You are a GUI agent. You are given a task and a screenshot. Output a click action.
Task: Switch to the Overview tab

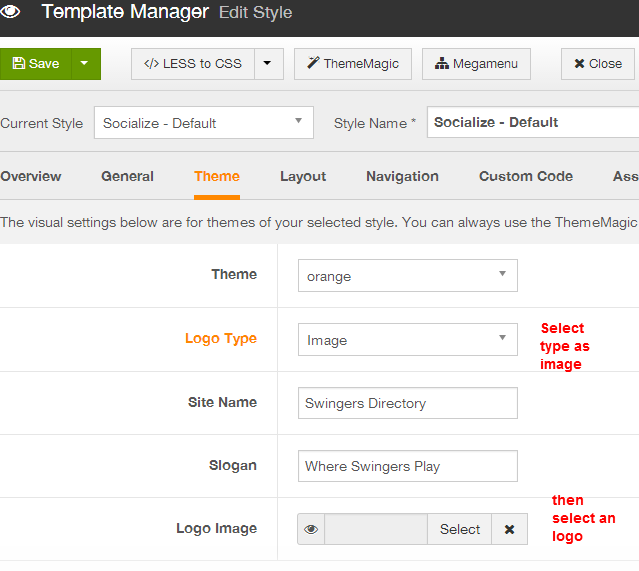pos(31,177)
